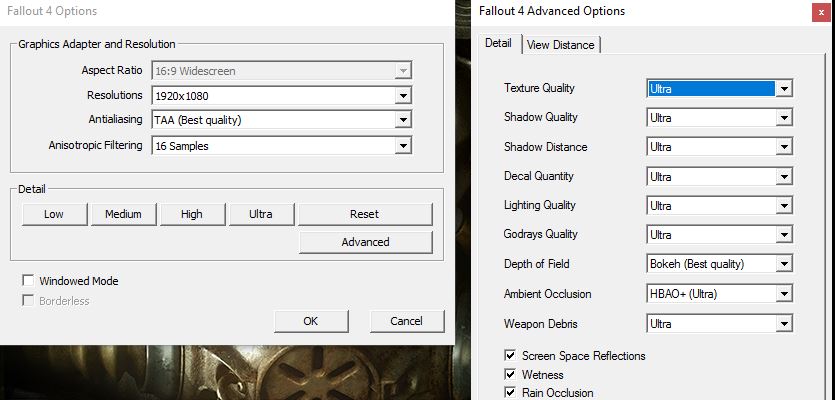Toggle the Windowed Mode checkbox
Viewport: 835px width, 400px height.
coord(28,281)
